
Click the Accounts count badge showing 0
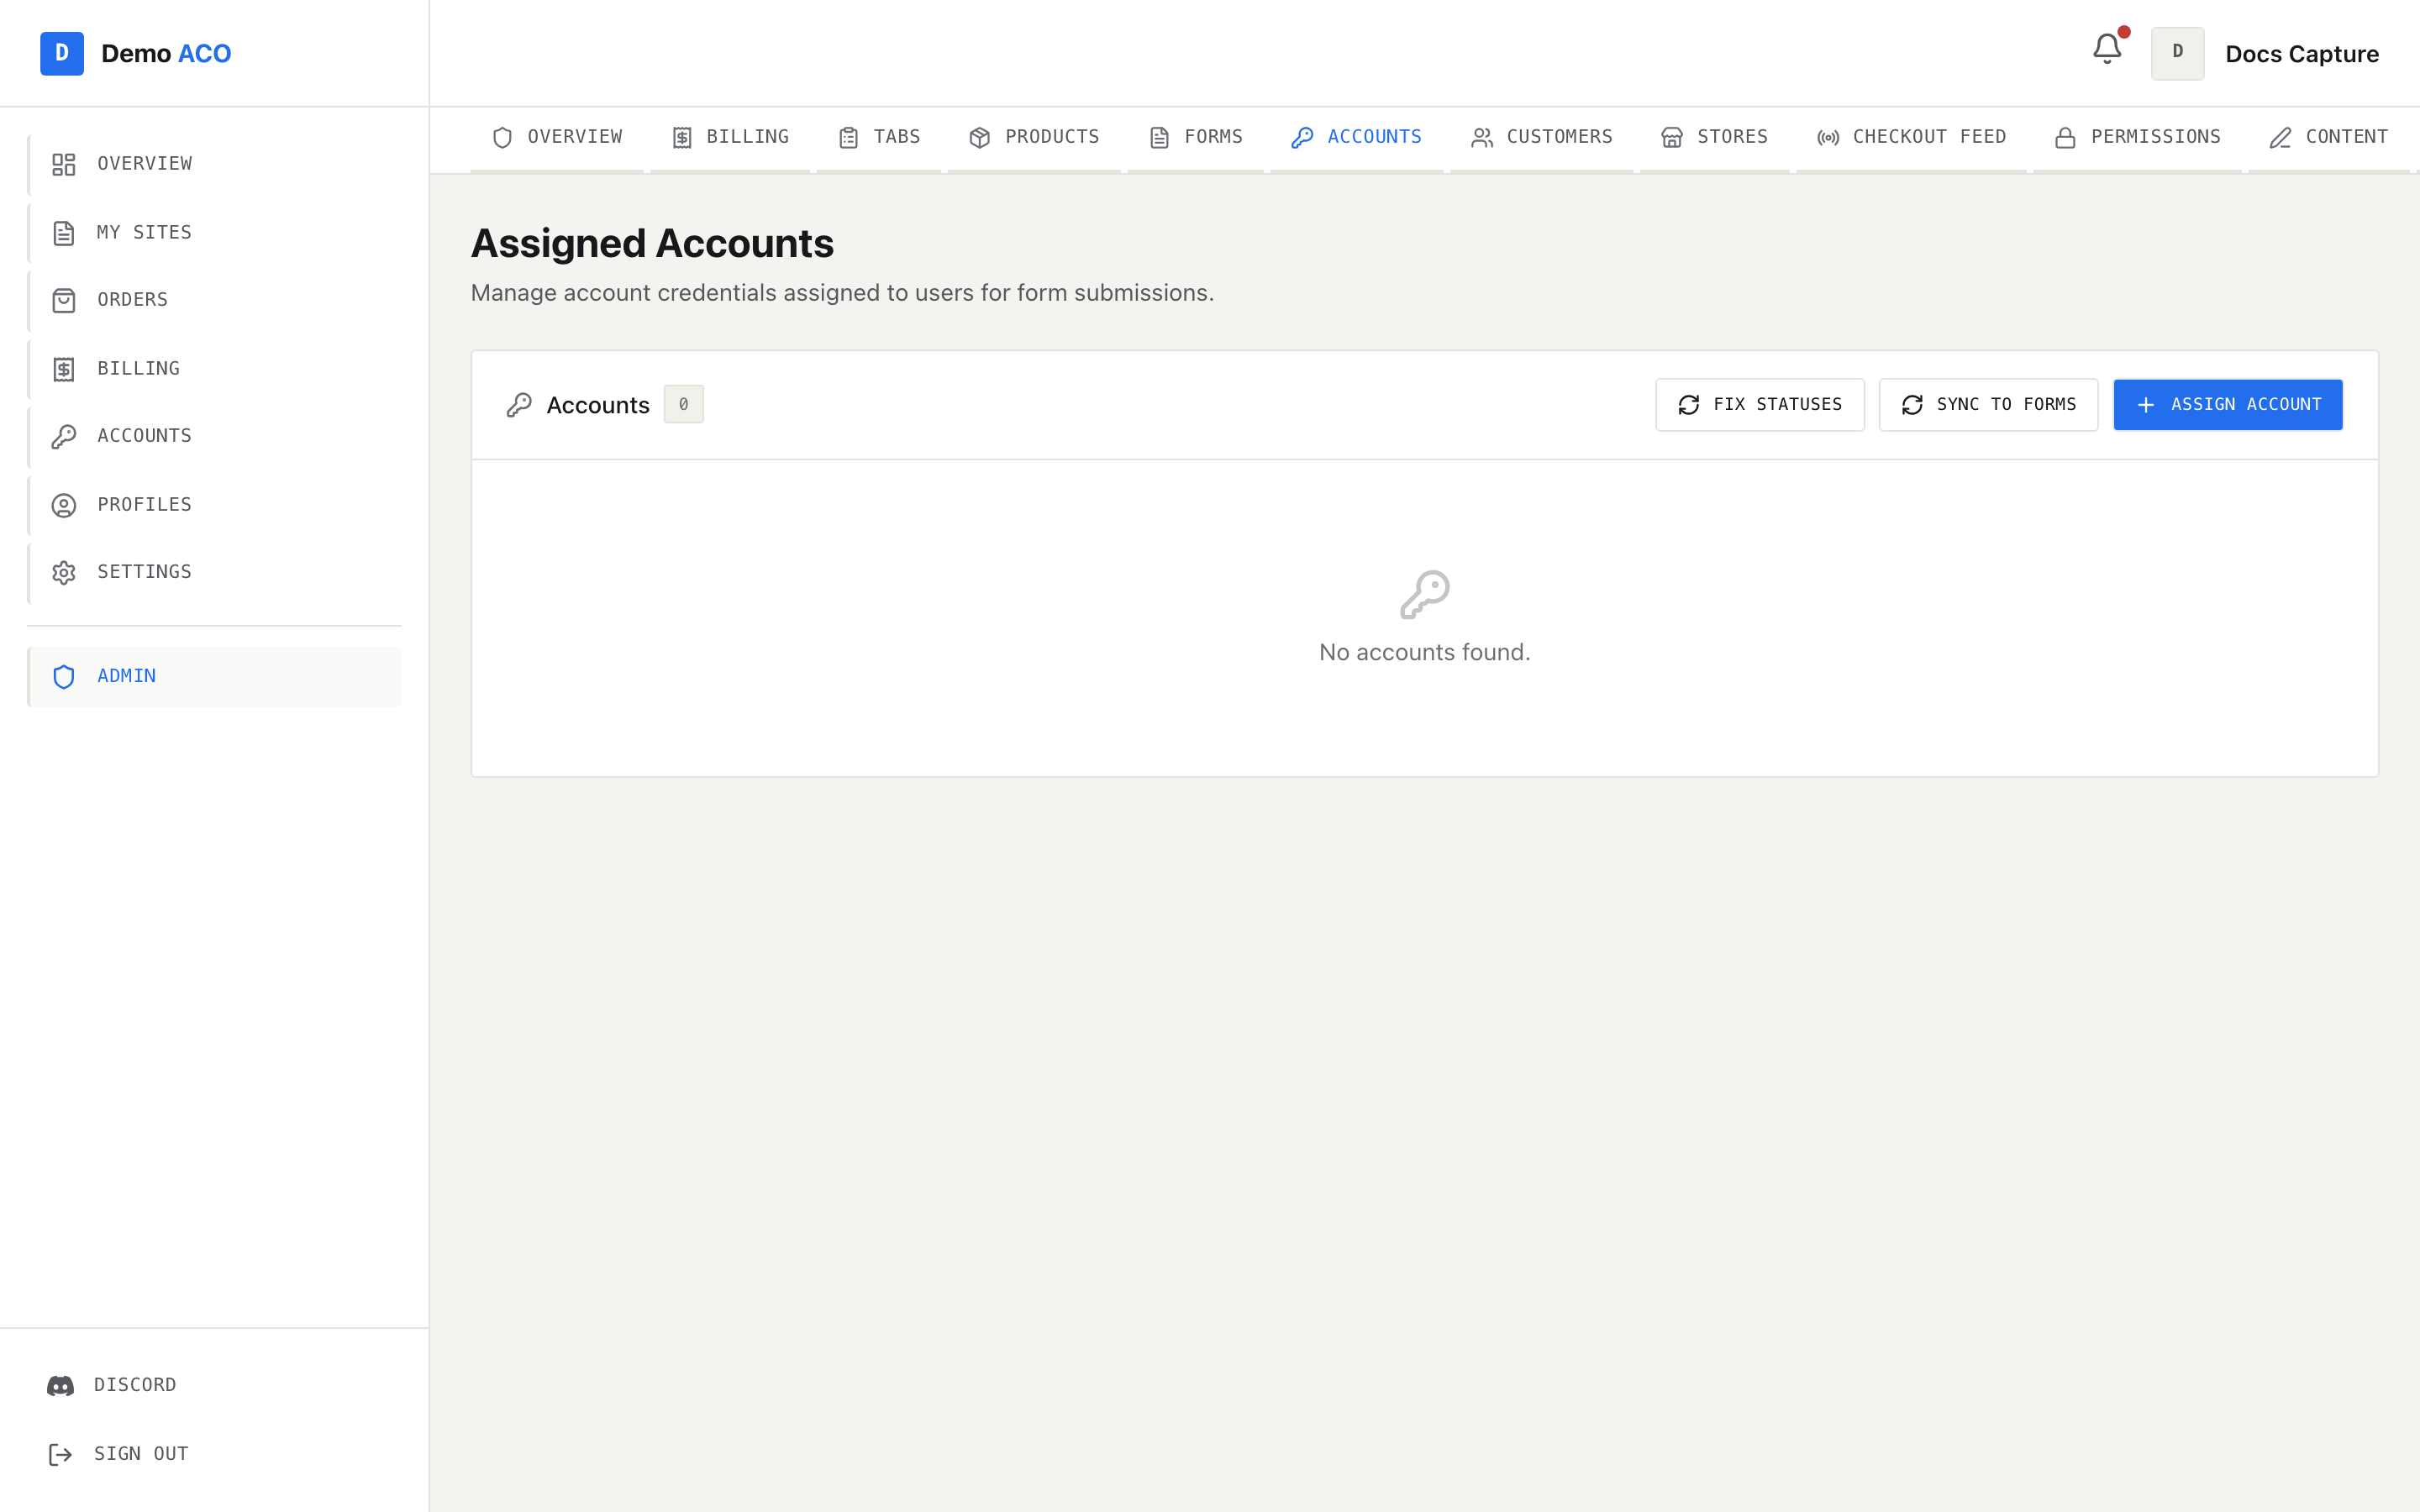click(x=684, y=405)
